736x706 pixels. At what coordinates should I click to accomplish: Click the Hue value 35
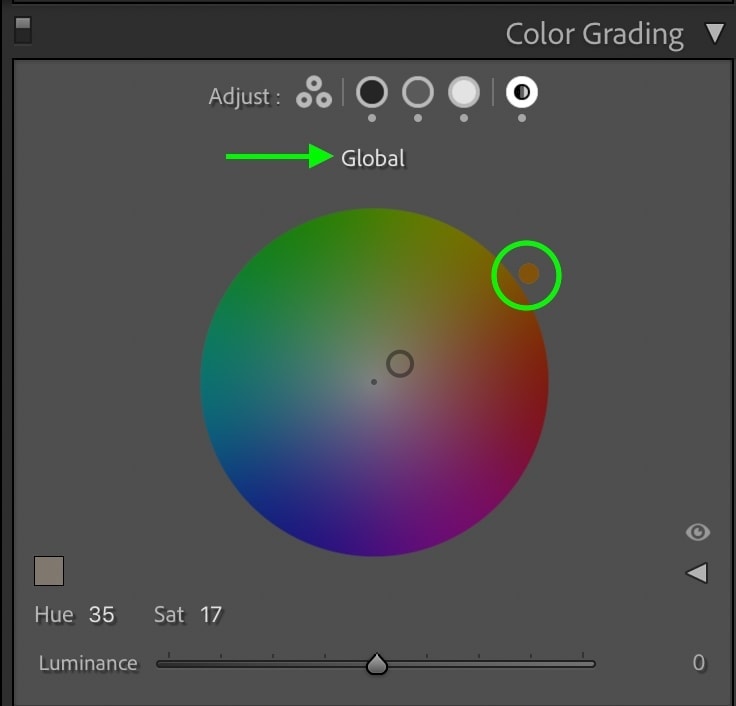(x=101, y=614)
